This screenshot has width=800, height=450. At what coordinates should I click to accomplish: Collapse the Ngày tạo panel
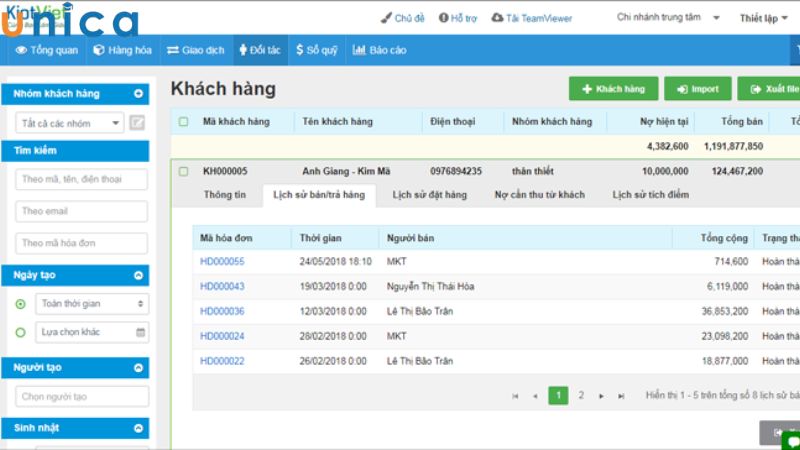point(138,276)
